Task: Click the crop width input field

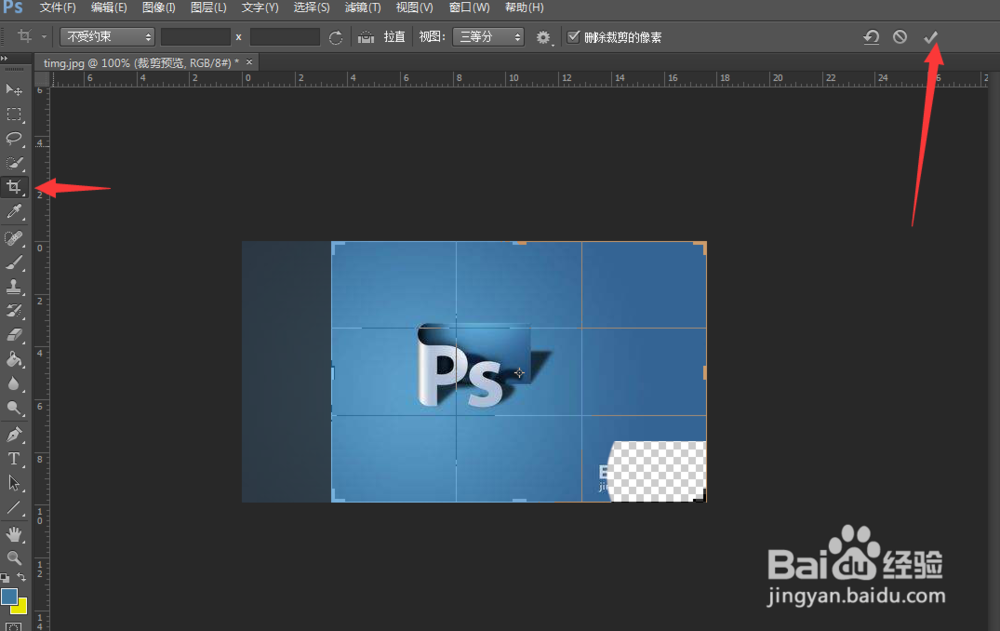Action: coord(195,37)
